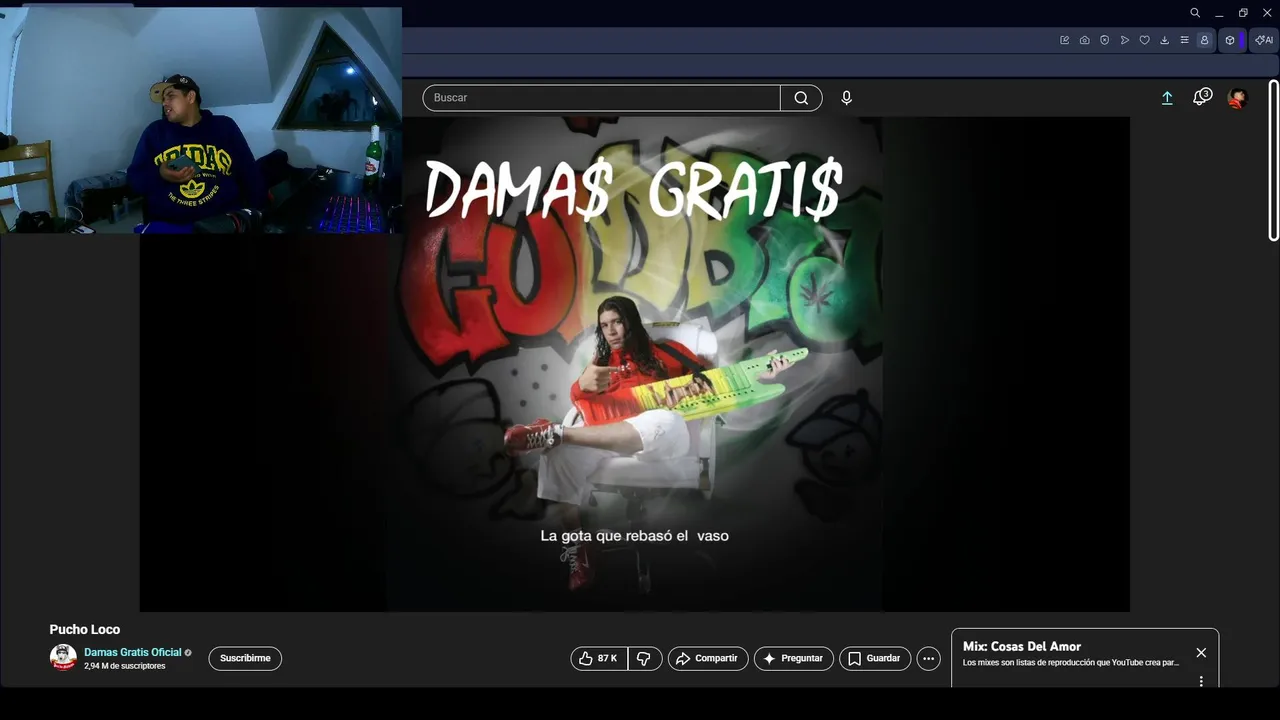Click the Damas Gratis channel avatar
The width and height of the screenshot is (1280, 720).
[63, 657]
